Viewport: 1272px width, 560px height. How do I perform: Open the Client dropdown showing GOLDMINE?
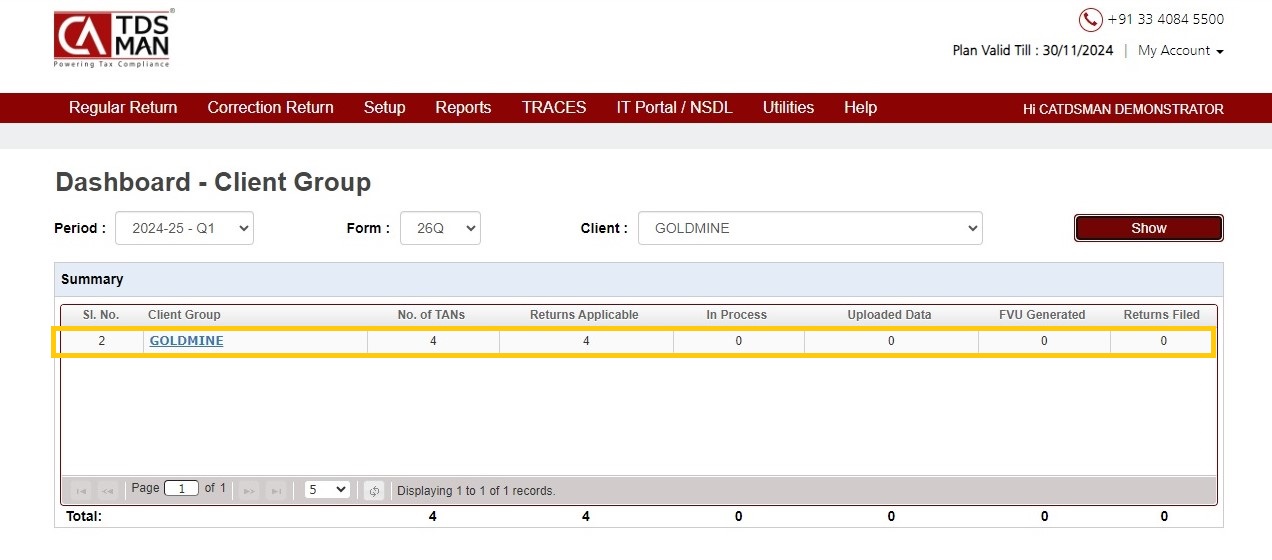coord(810,228)
